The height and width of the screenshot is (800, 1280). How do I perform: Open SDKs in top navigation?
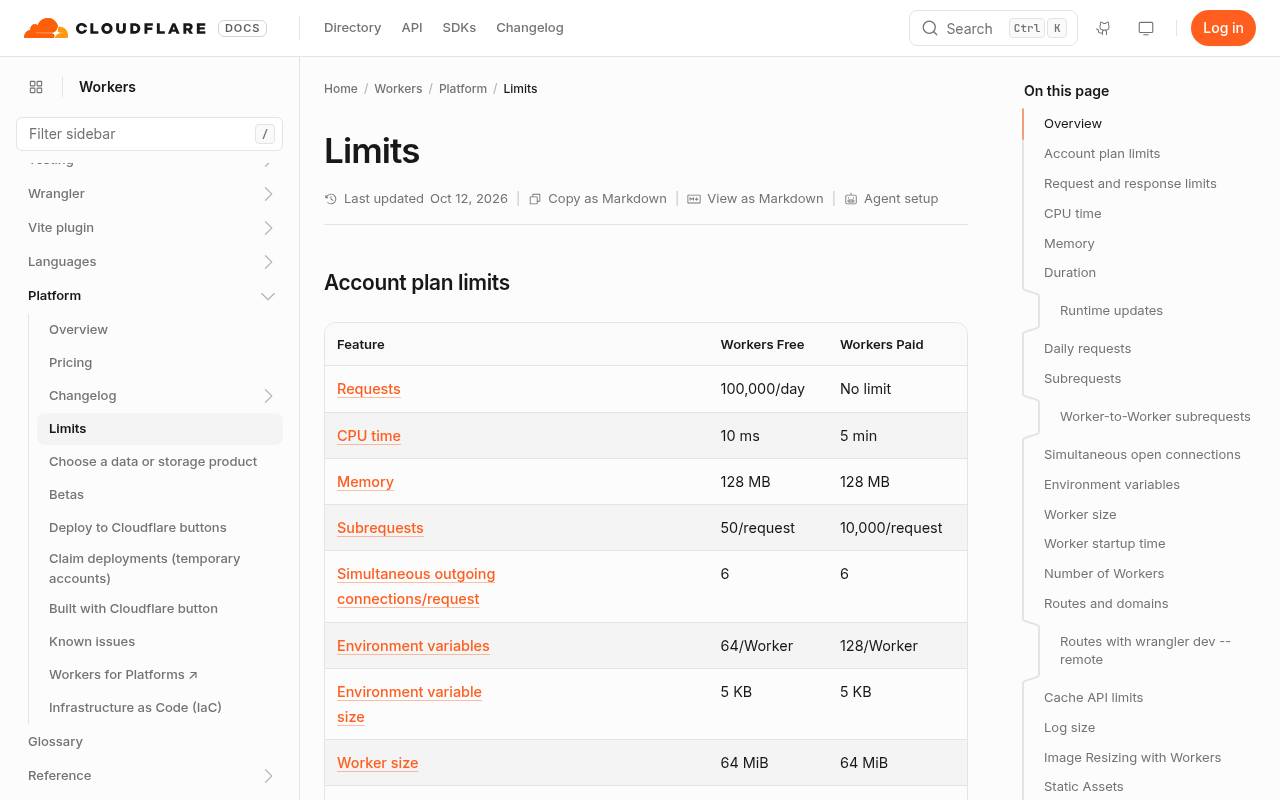point(459,28)
